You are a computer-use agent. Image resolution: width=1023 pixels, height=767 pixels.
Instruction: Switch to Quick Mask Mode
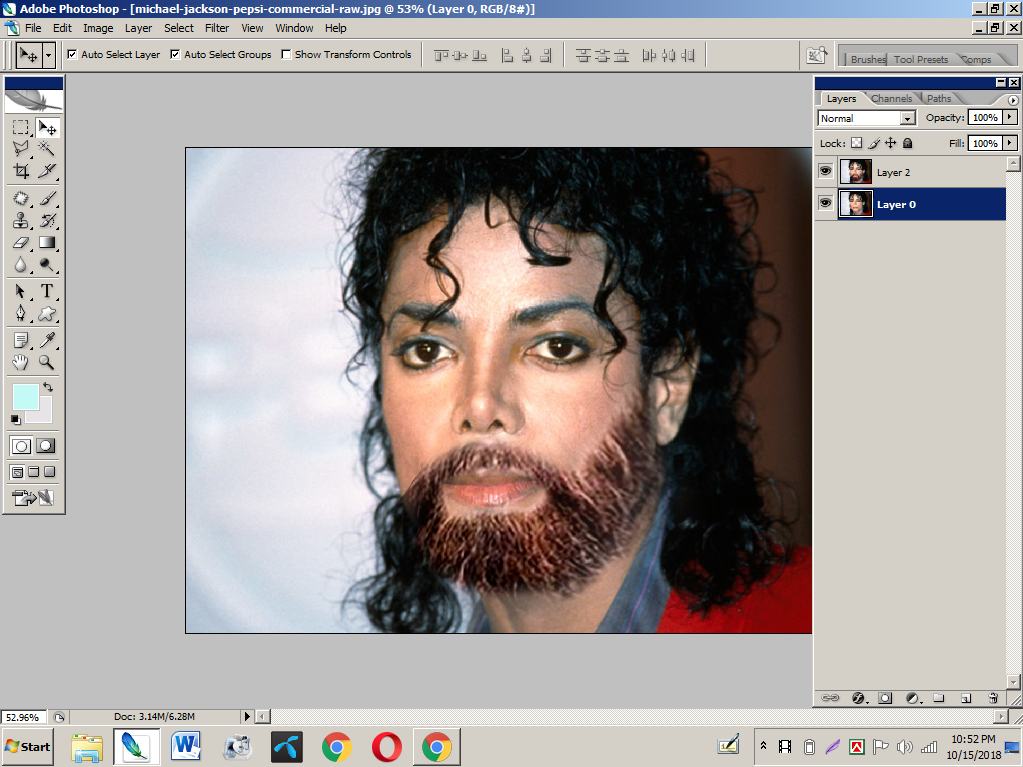pos(46,446)
